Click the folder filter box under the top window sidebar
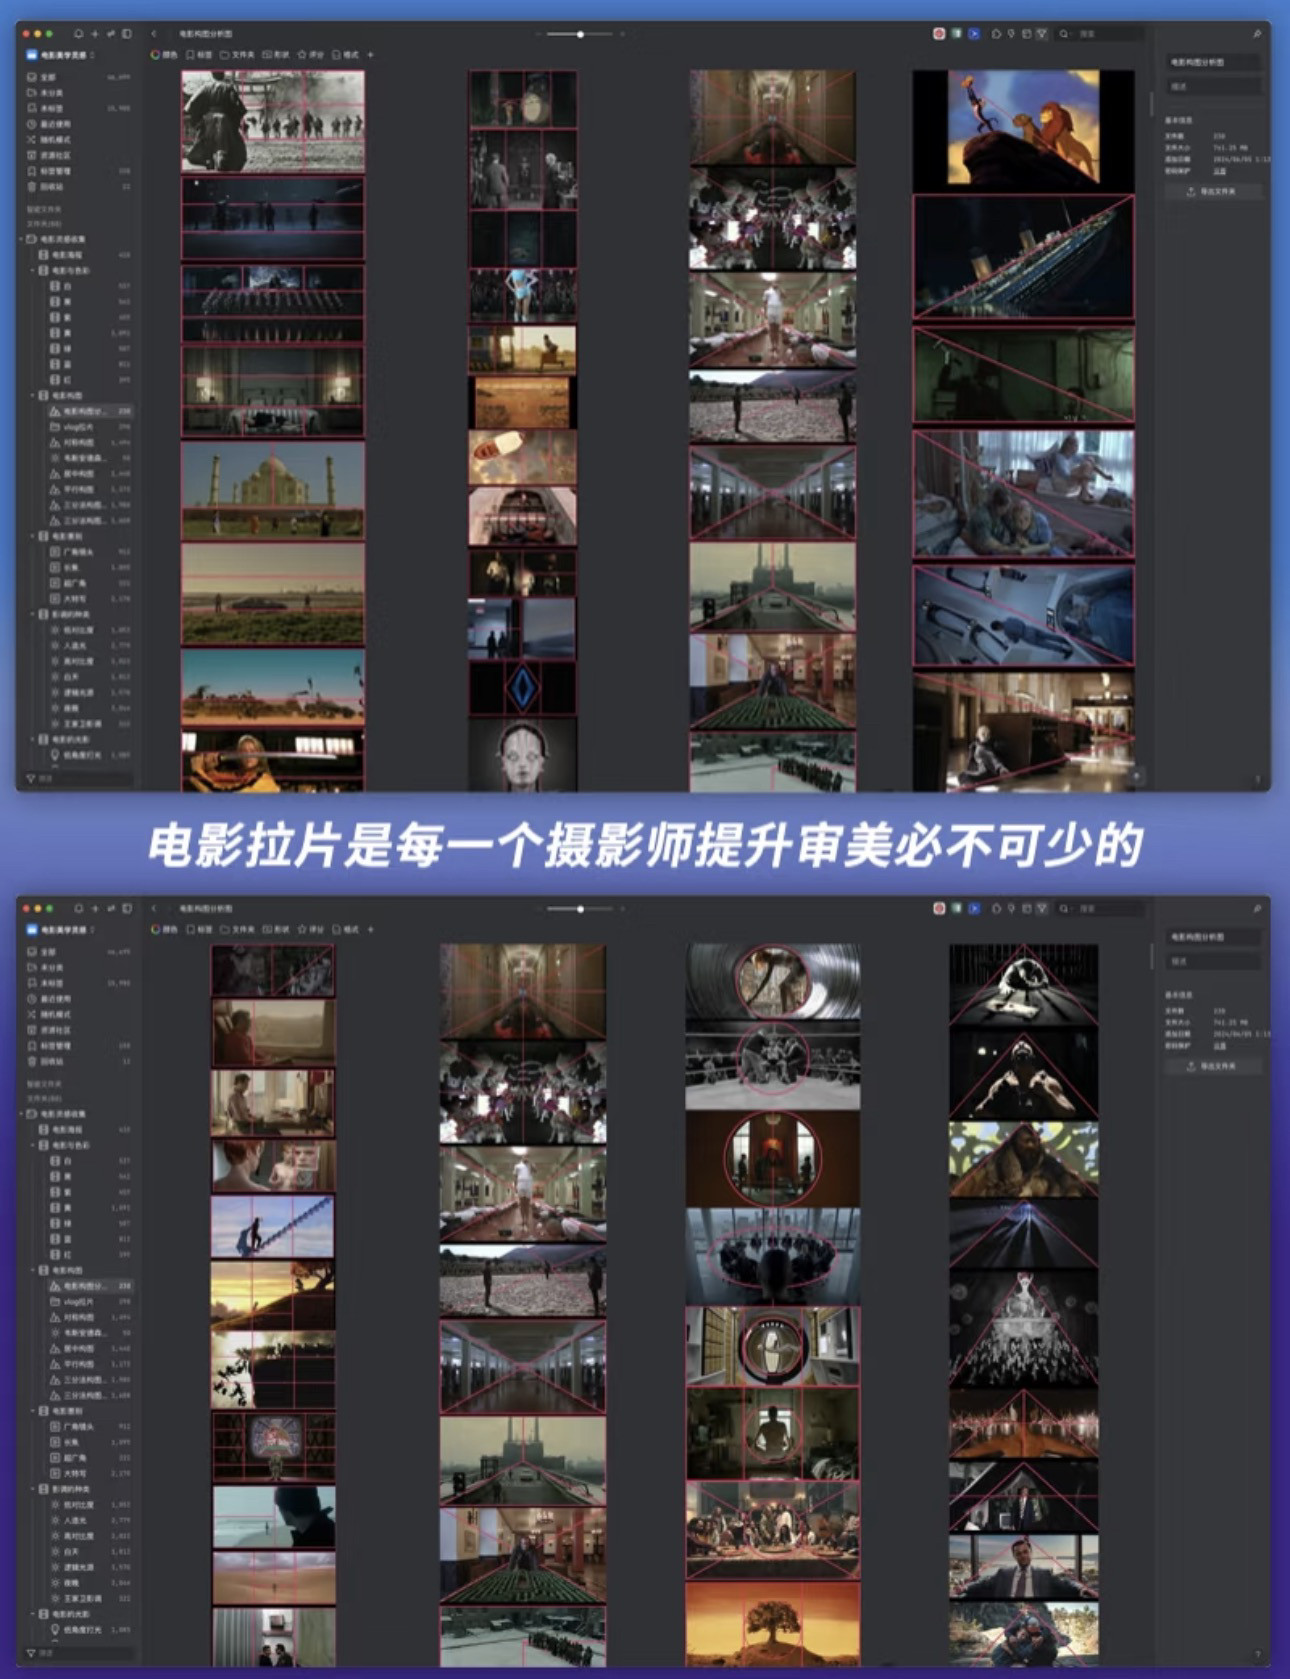 (80, 778)
